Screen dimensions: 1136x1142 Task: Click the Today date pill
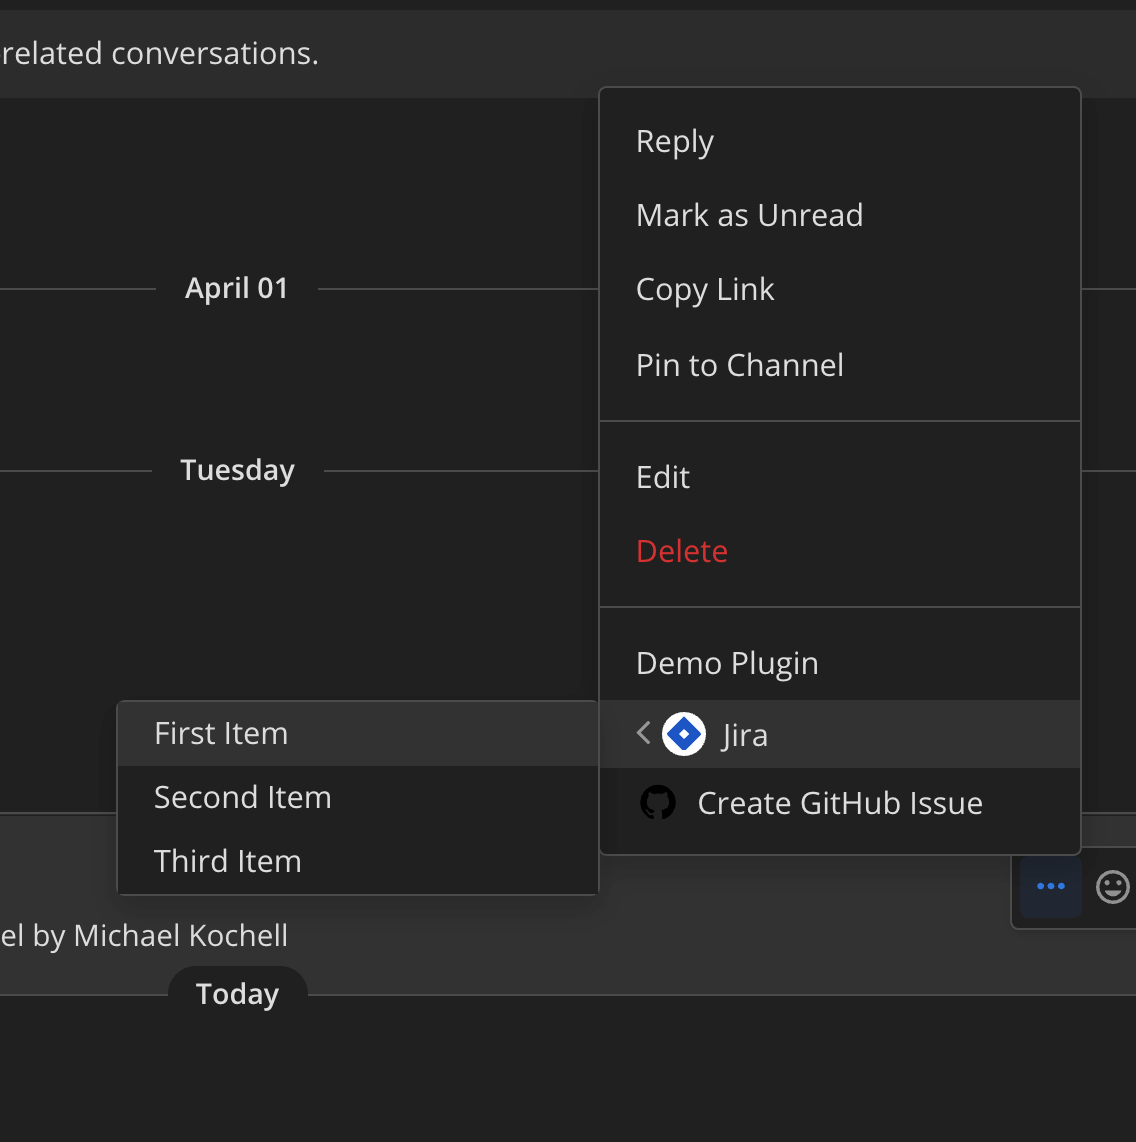tap(237, 993)
